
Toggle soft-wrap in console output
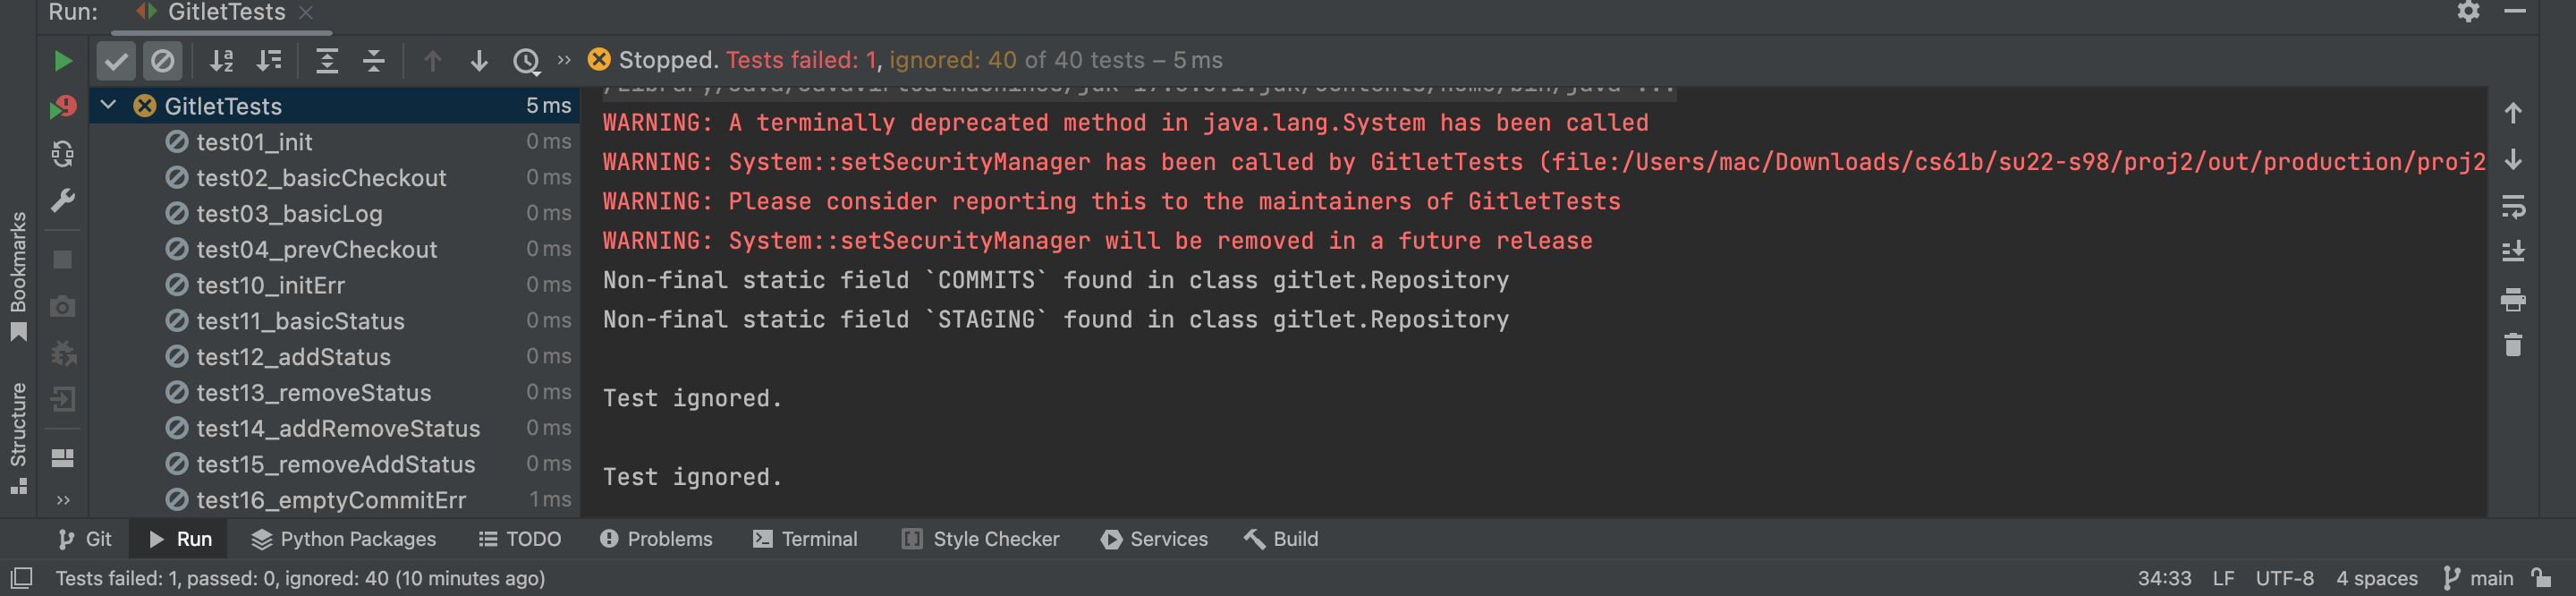point(2512,207)
